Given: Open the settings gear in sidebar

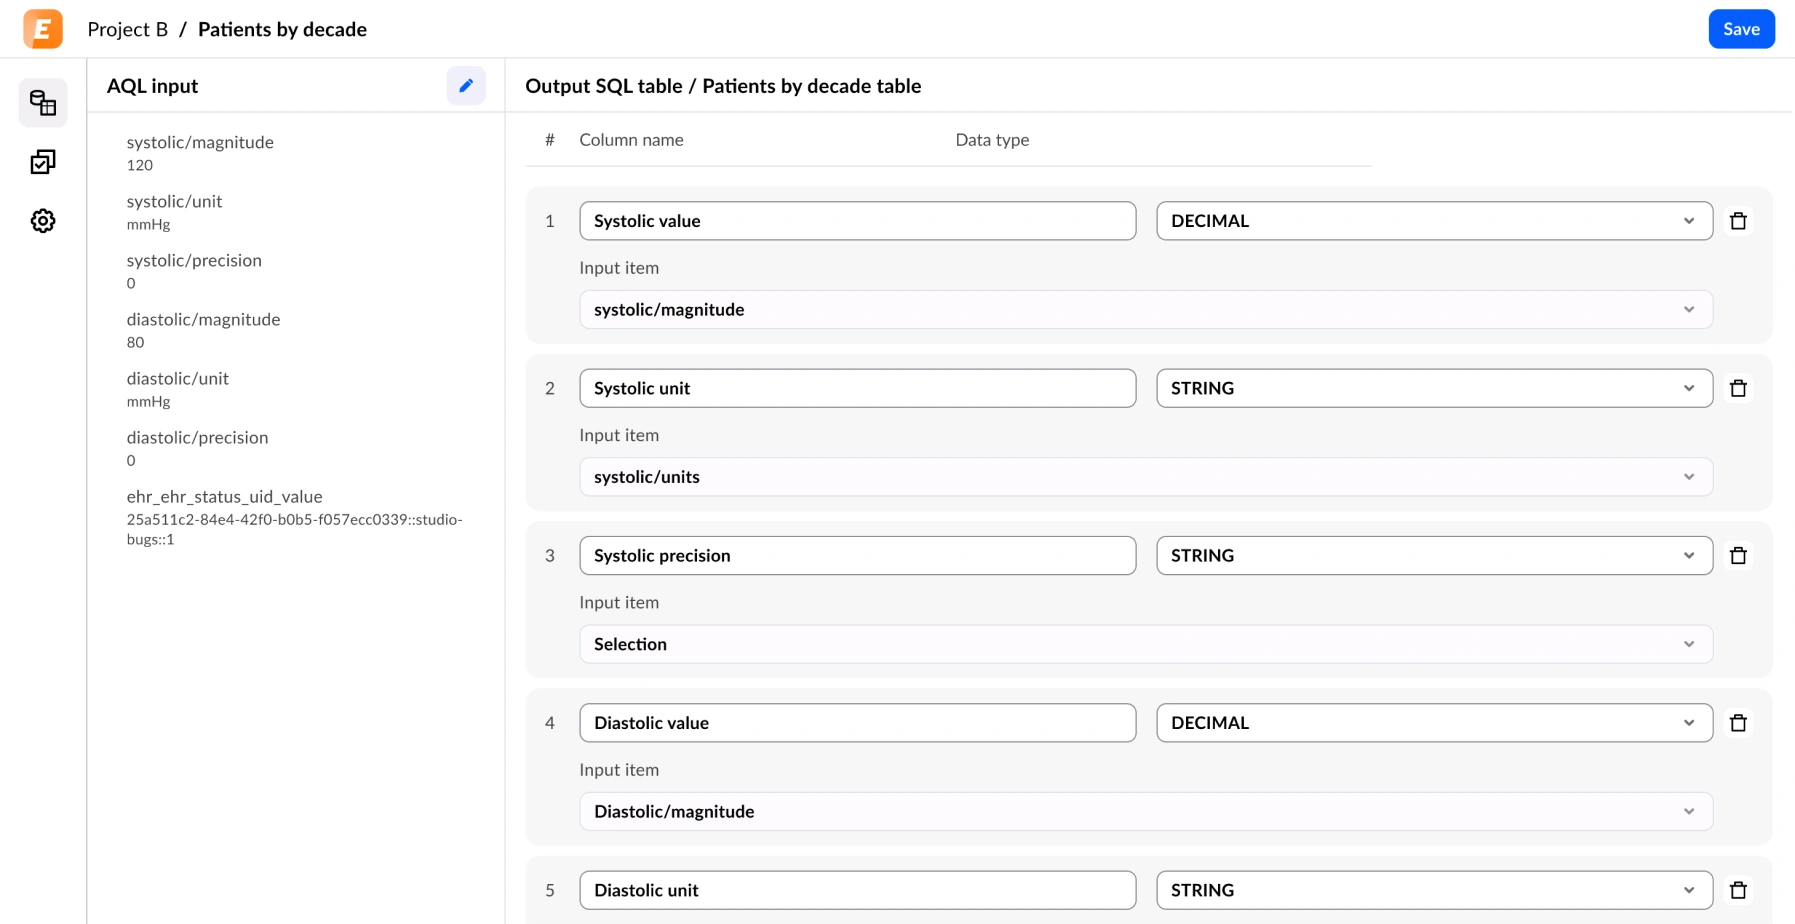Looking at the screenshot, I should coord(43,221).
